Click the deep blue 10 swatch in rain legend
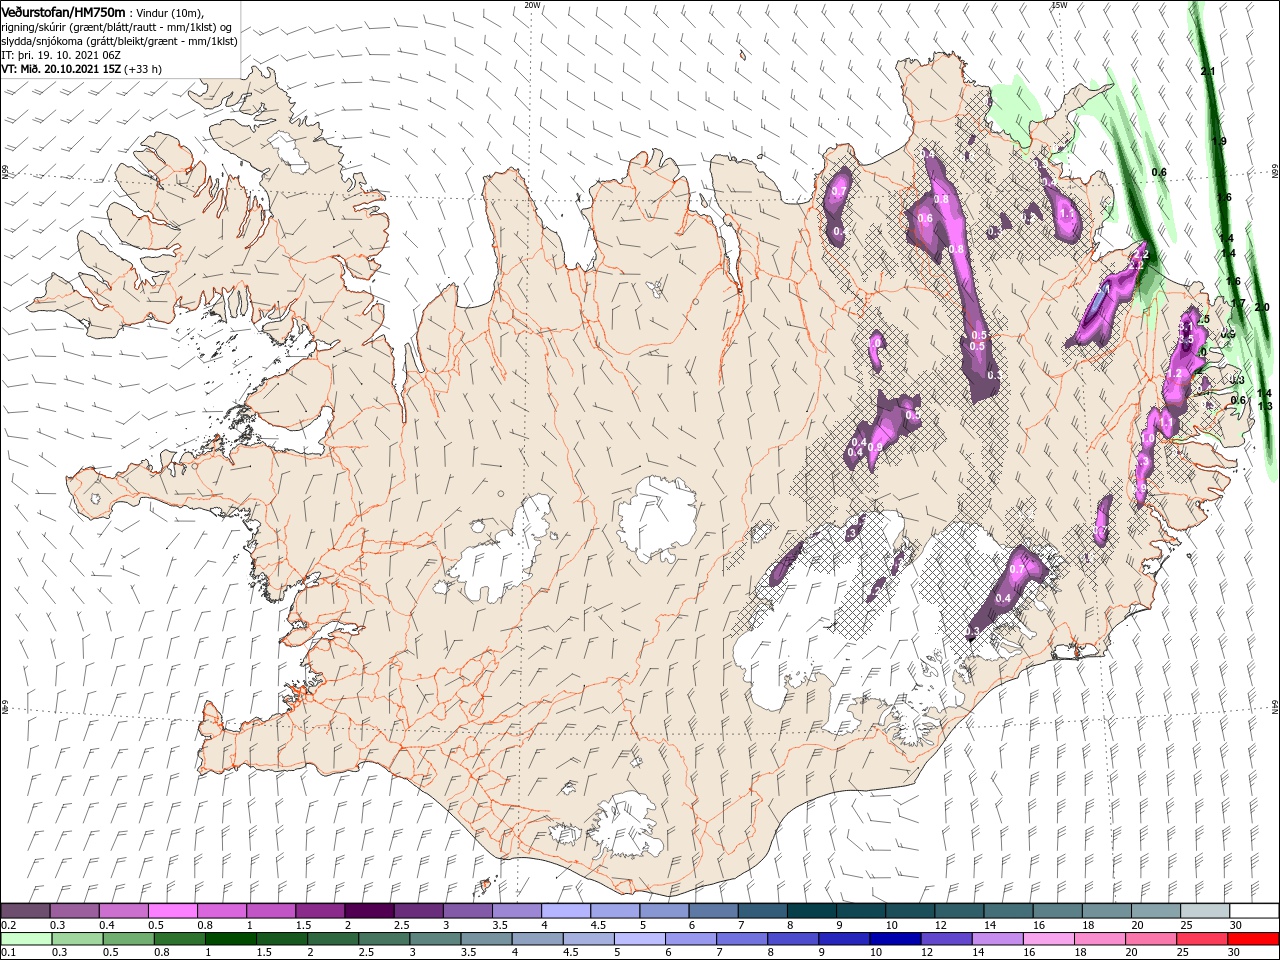The width and height of the screenshot is (1280, 960). pos(895,939)
